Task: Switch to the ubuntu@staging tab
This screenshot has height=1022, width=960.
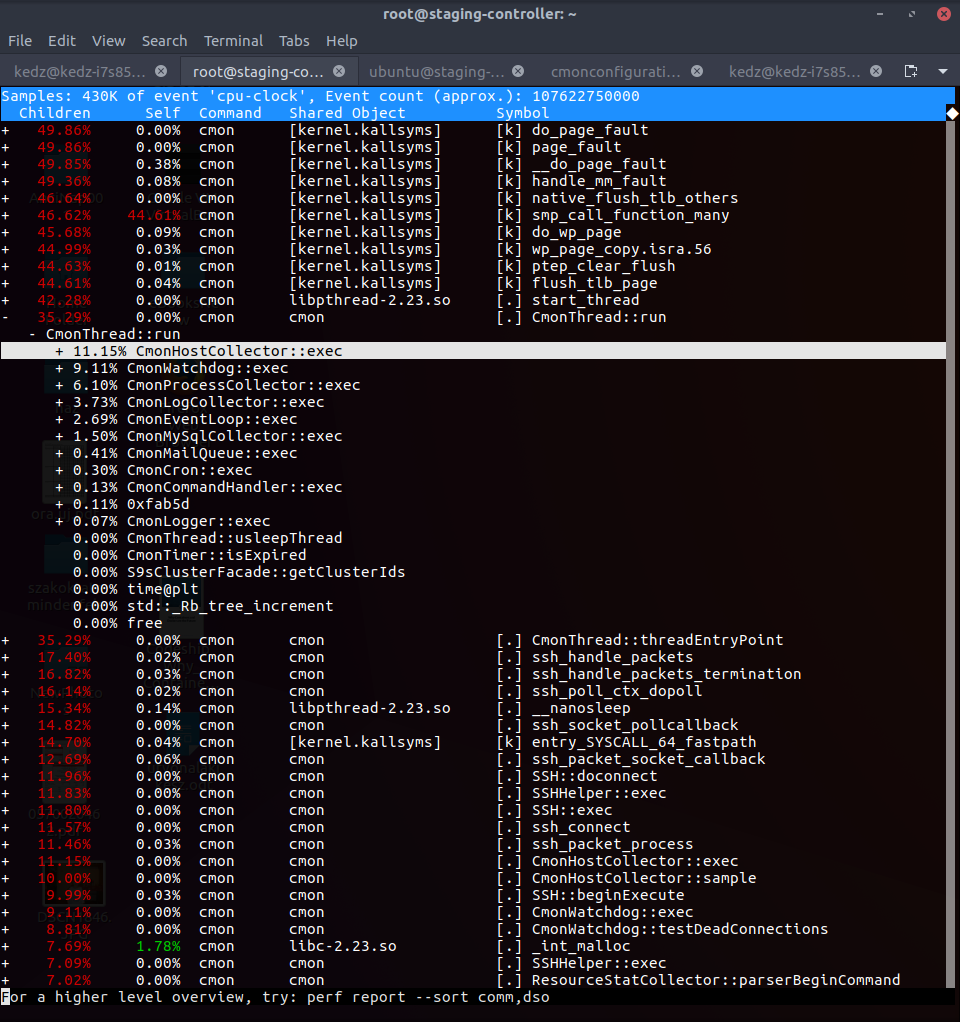Action: [437, 72]
